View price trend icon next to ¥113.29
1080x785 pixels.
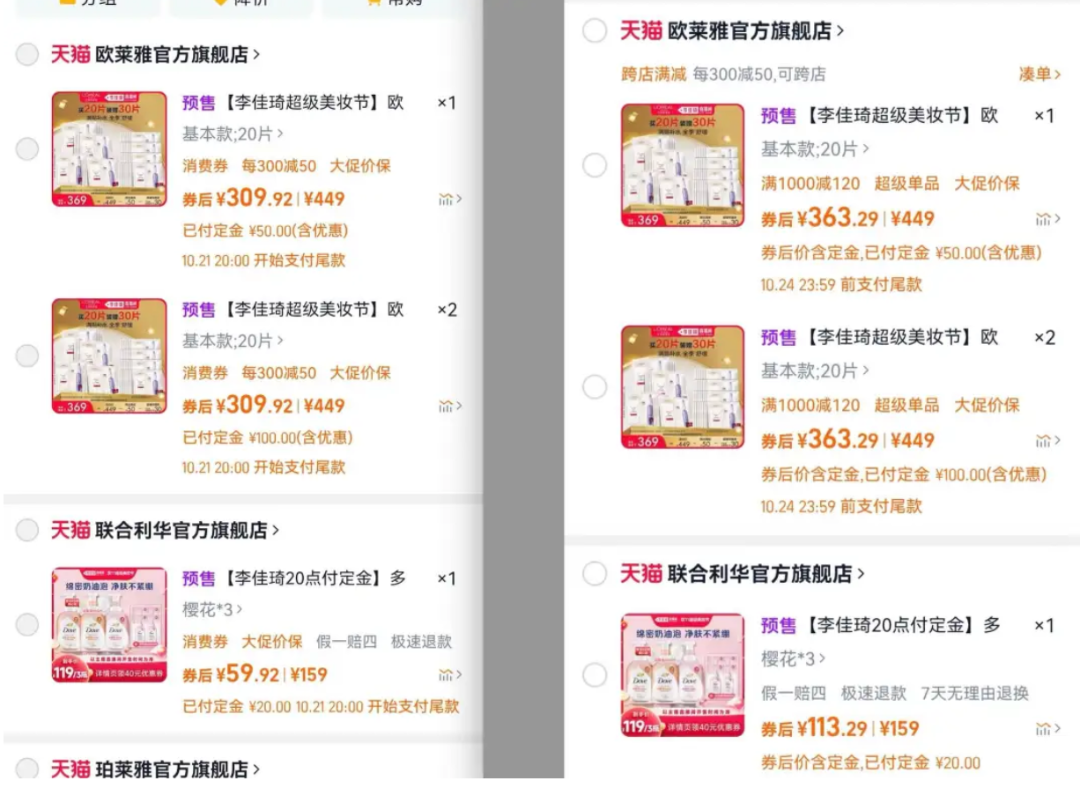point(1048,729)
